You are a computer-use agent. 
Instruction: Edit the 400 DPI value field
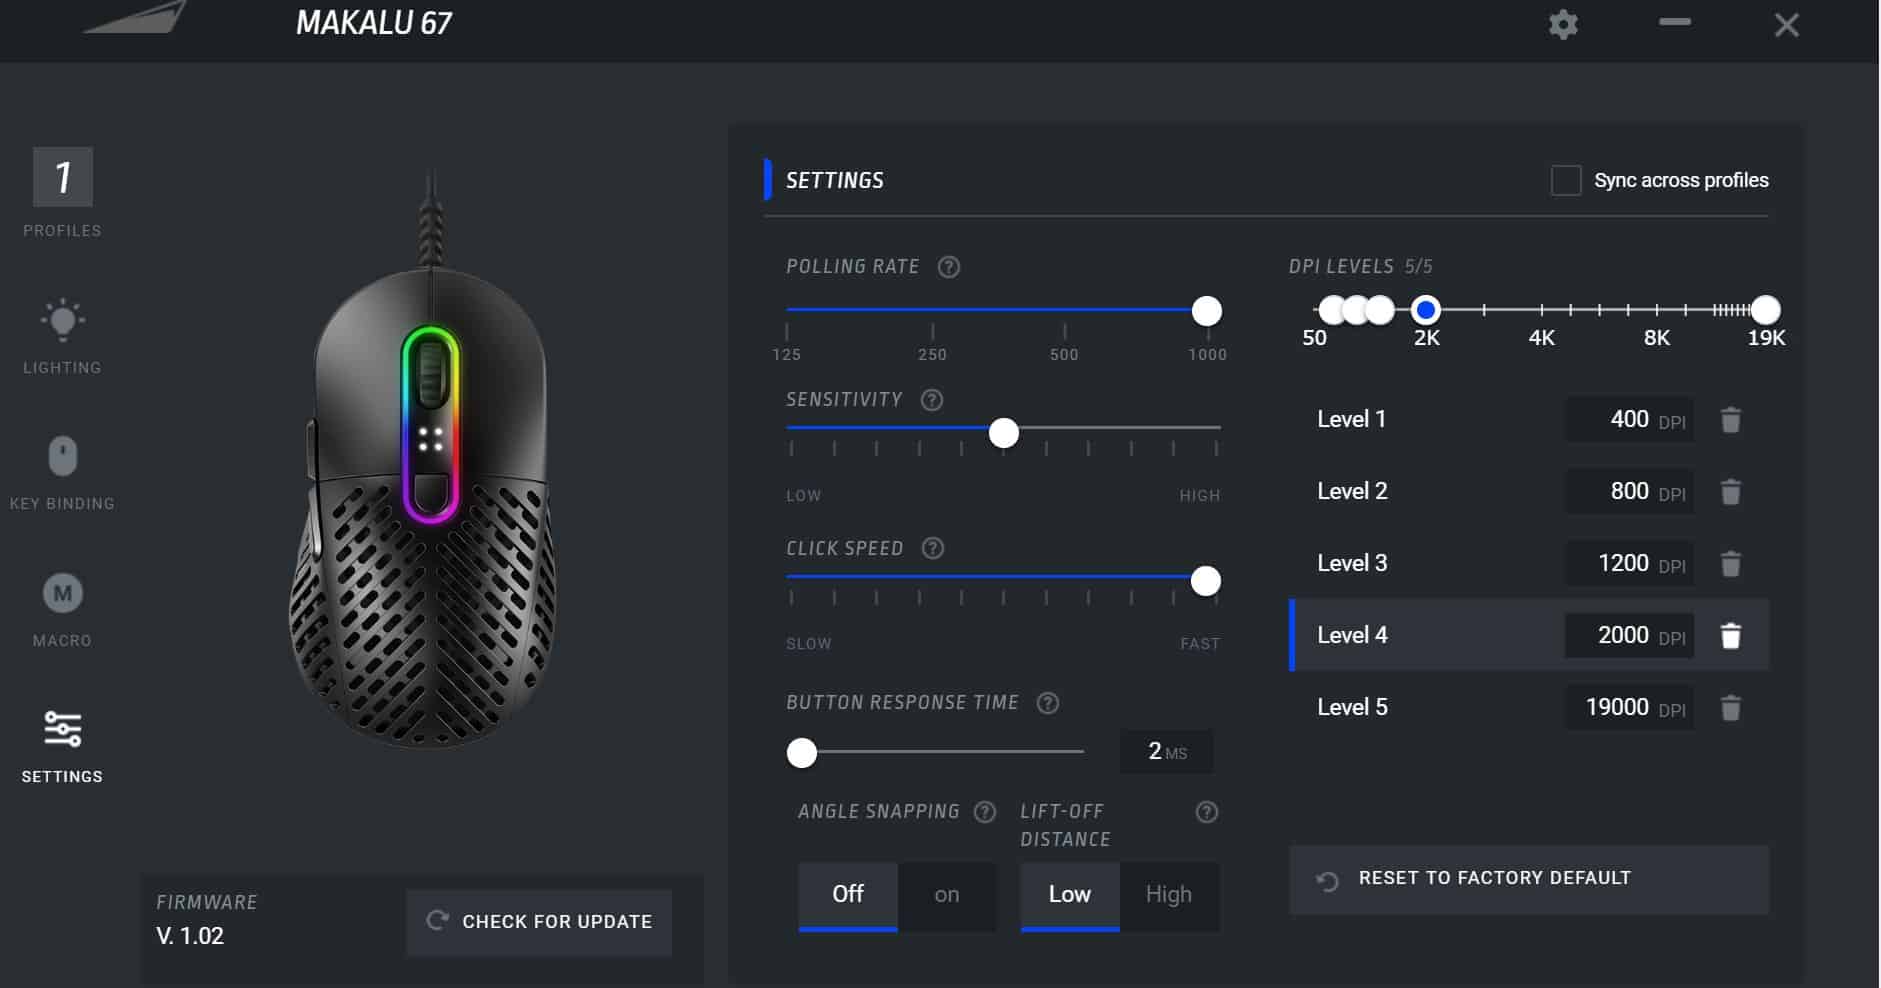[x=1629, y=420]
